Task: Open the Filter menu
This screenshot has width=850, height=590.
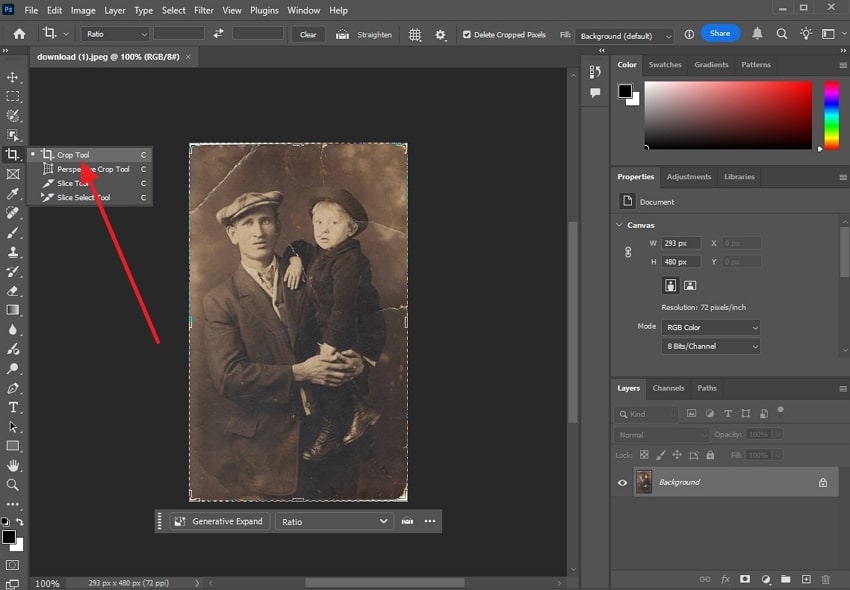Action: [x=204, y=10]
